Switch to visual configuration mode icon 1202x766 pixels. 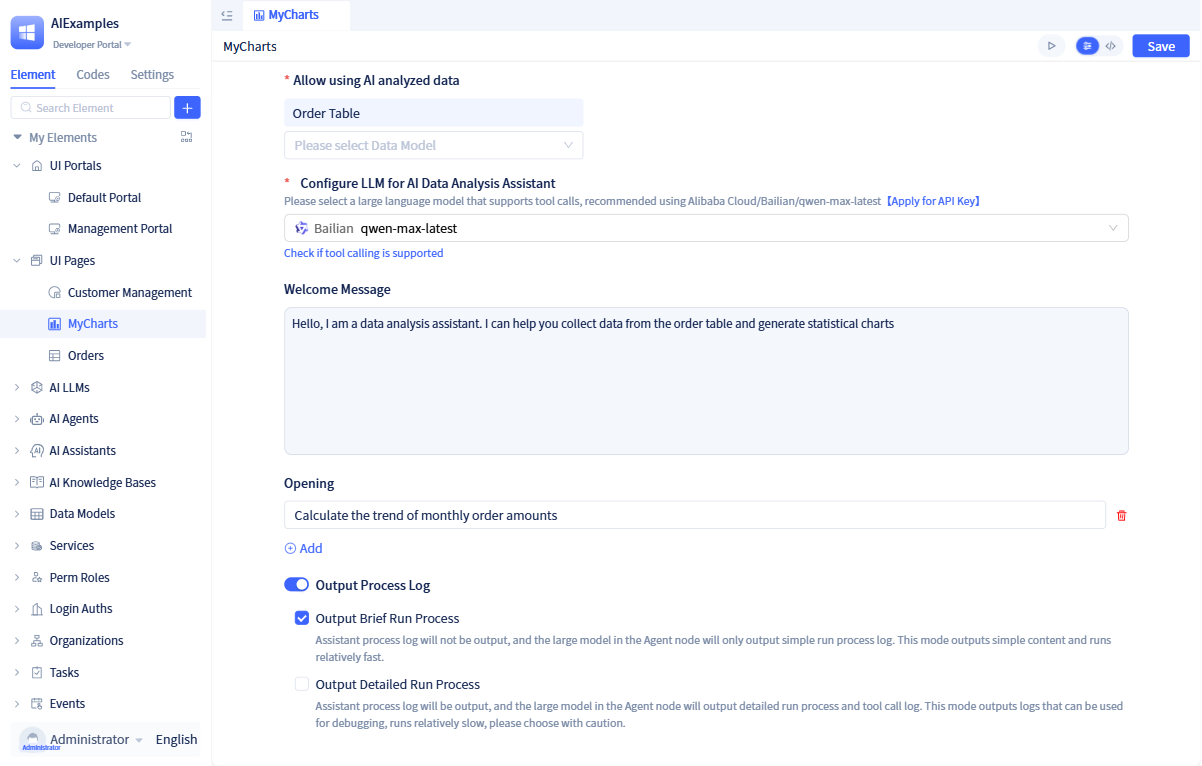tap(1087, 46)
